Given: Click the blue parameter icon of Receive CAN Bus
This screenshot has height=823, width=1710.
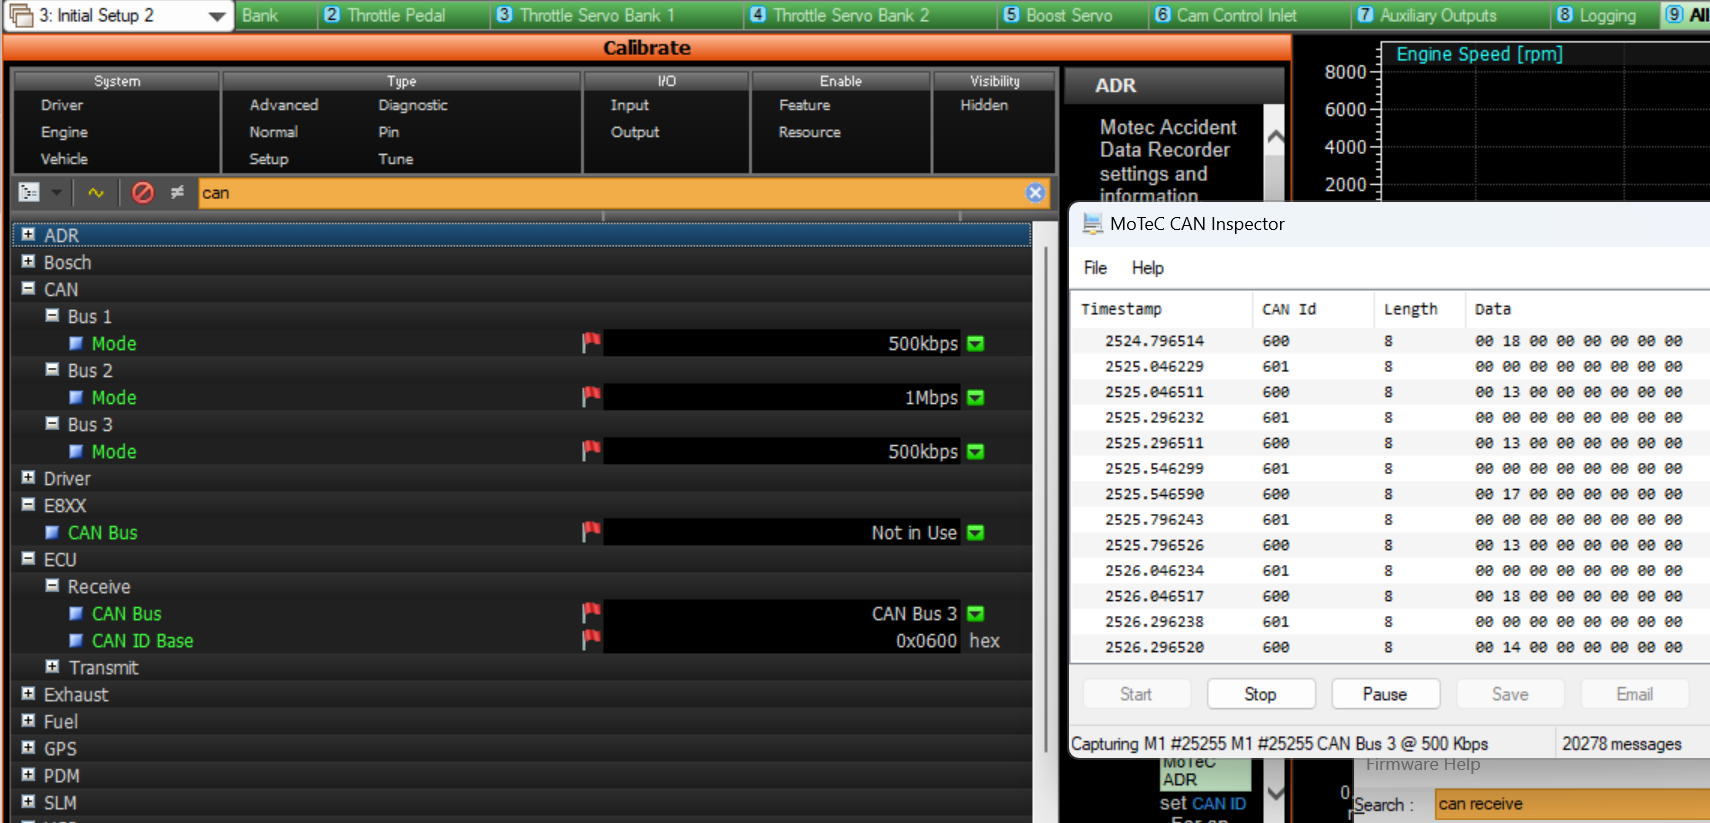Looking at the screenshot, I should (x=76, y=613).
